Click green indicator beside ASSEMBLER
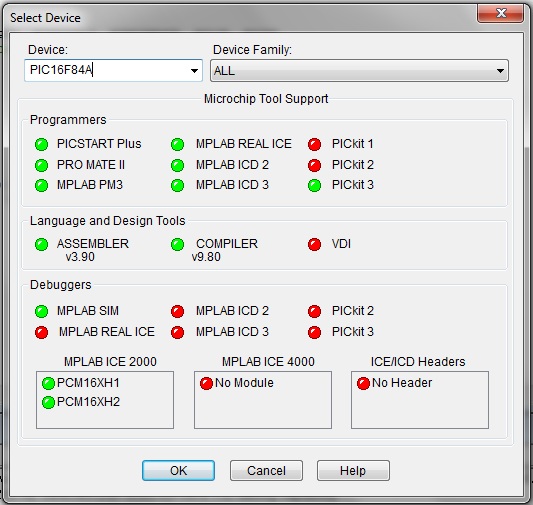 (41, 244)
